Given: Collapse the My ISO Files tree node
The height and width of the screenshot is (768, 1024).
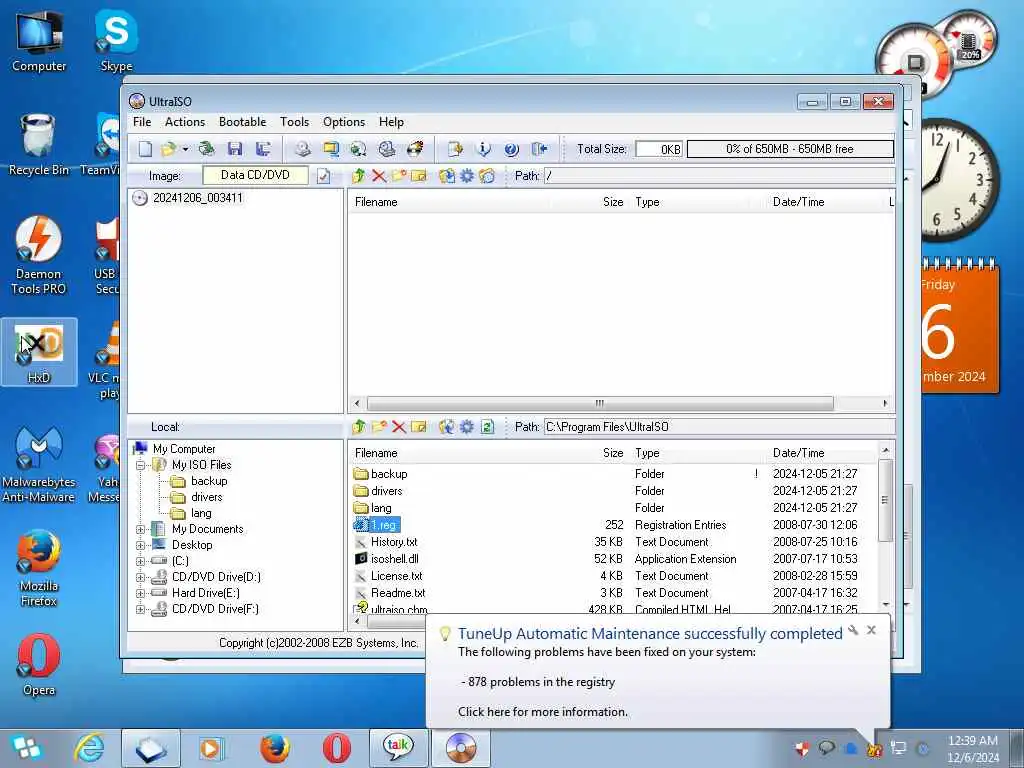Looking at the screenshot, I should pos(140,465).
